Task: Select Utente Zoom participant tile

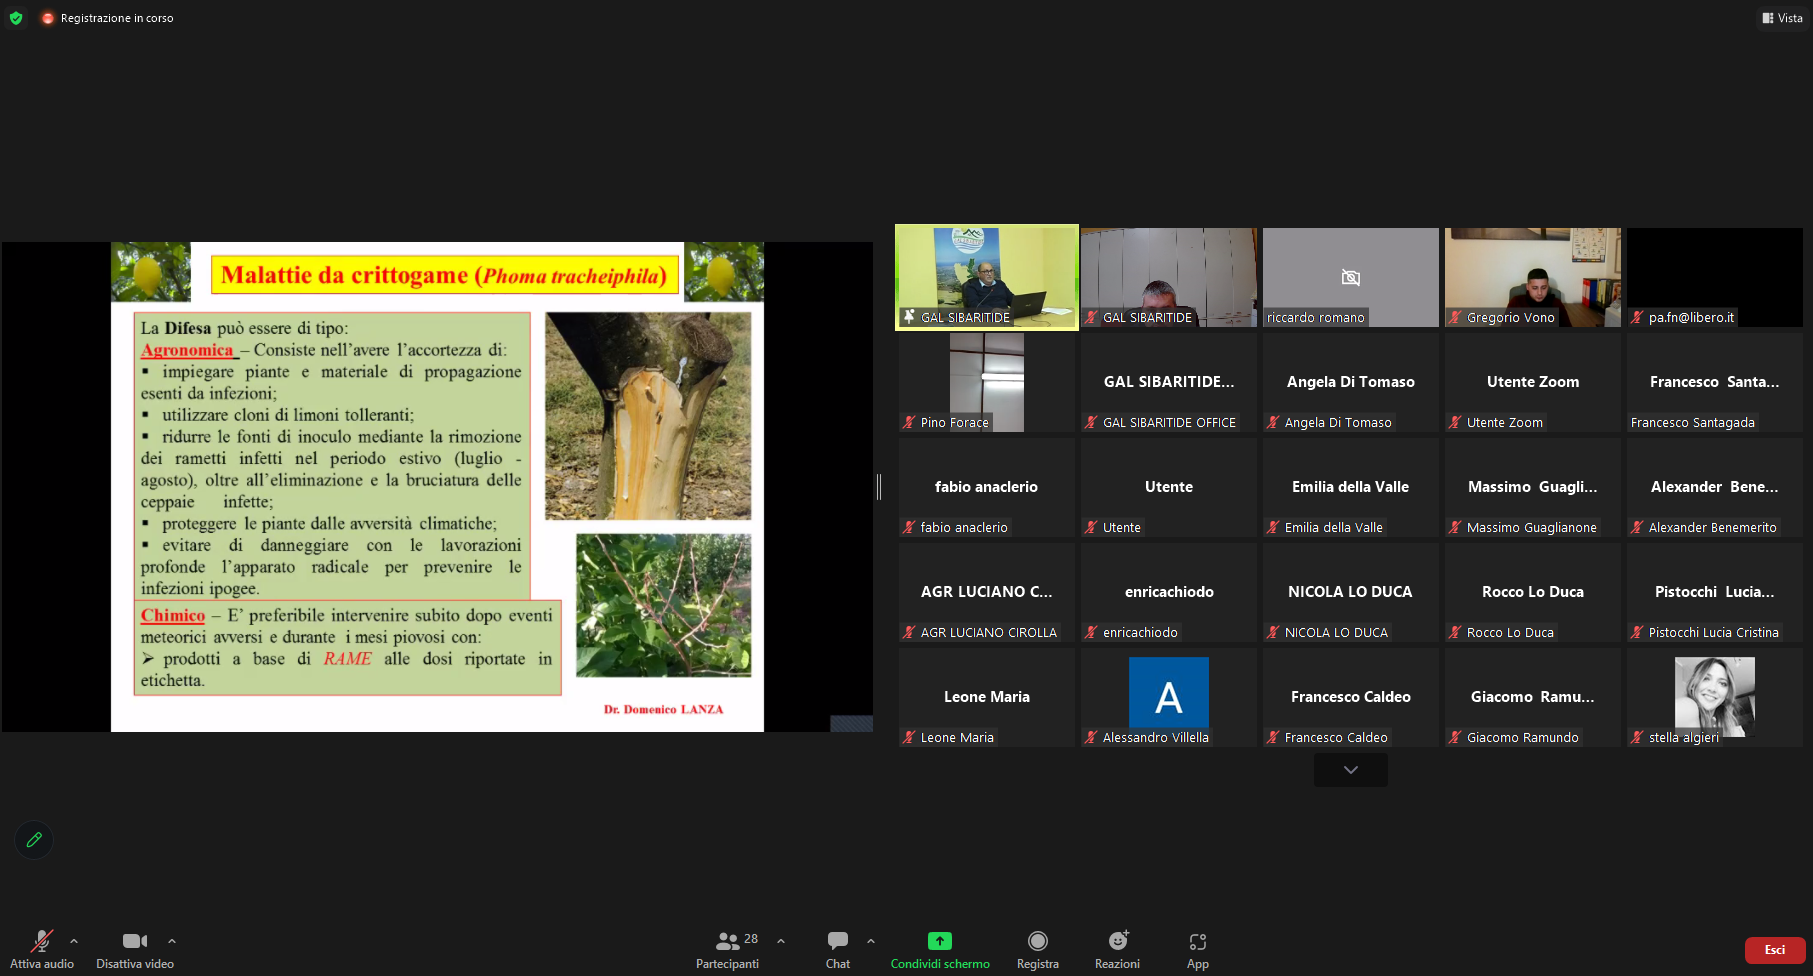Action: point(1533,382)
